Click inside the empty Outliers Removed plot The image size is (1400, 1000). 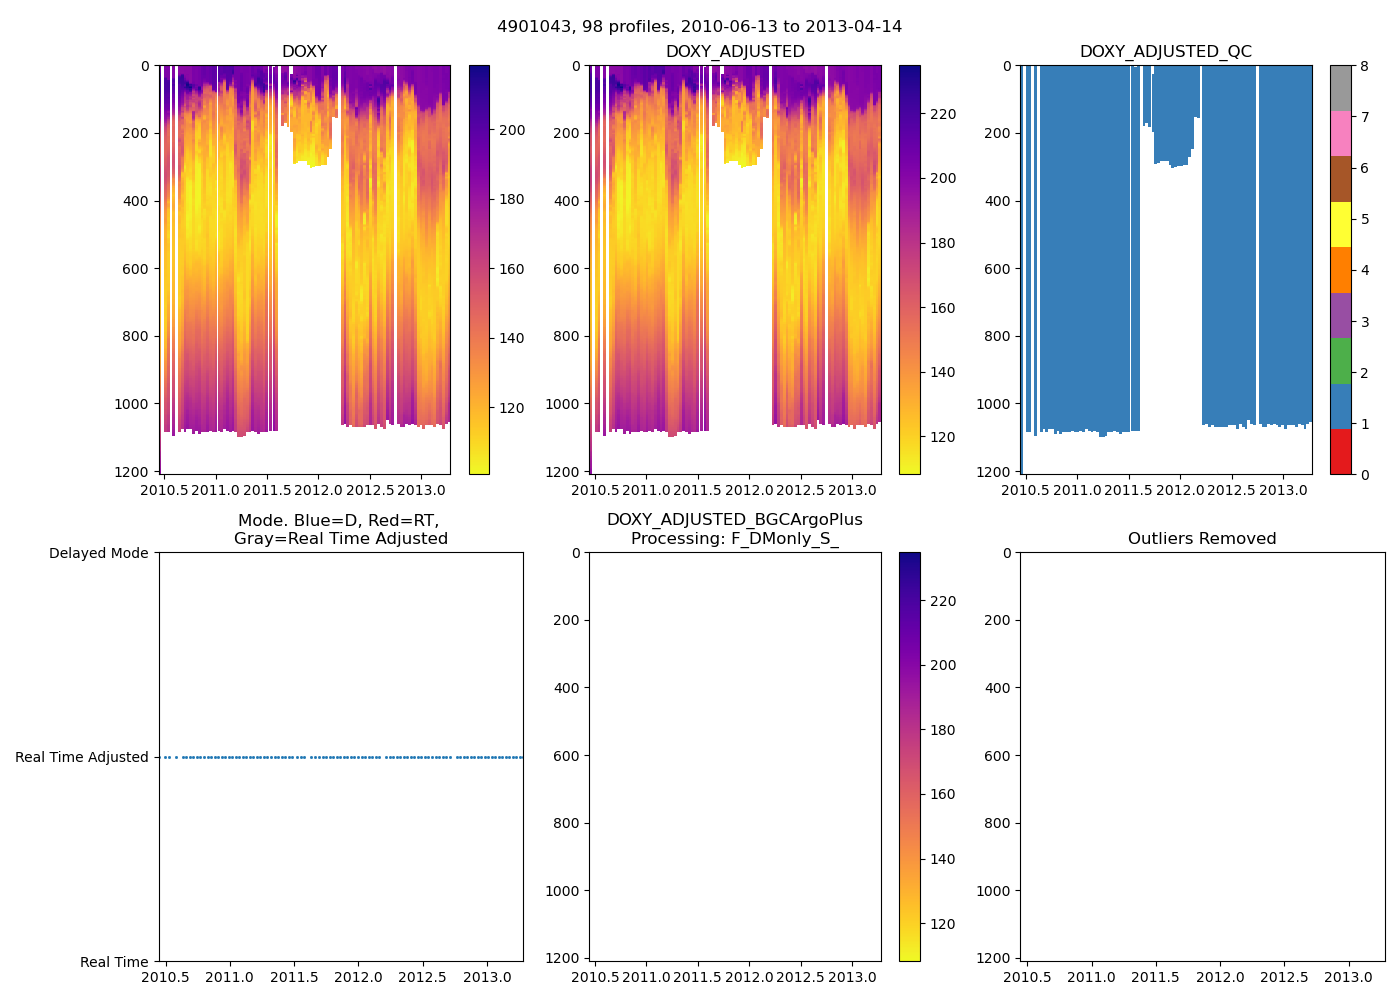[x=1202, y=756]
